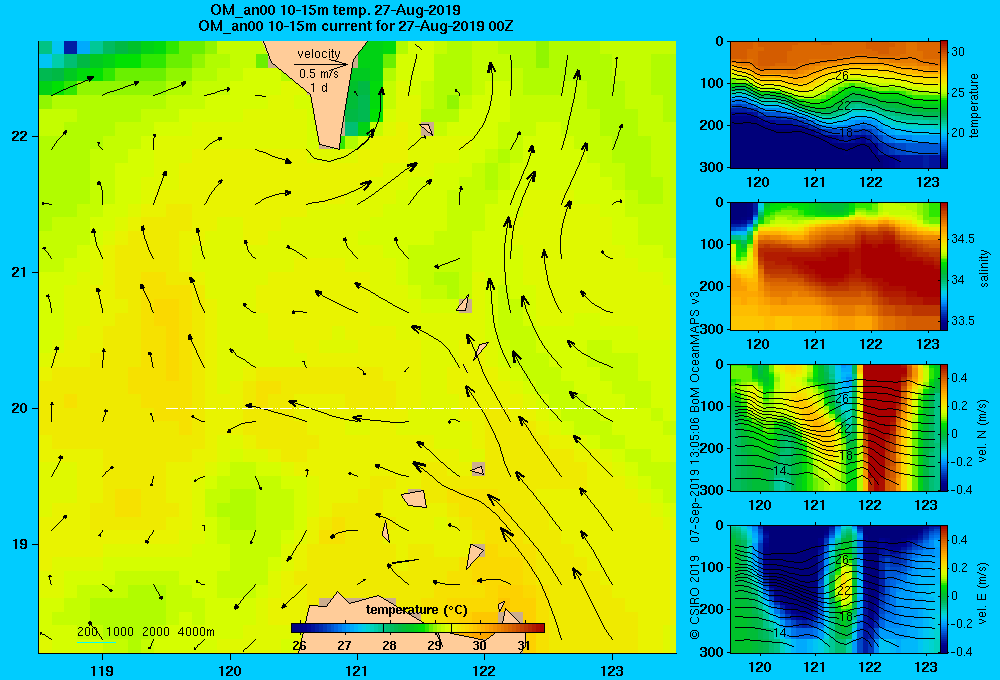Click the '33.5' tick on the salinity color bar
The height and width of the screenshot is (680, 1000).
click(962, 321)
